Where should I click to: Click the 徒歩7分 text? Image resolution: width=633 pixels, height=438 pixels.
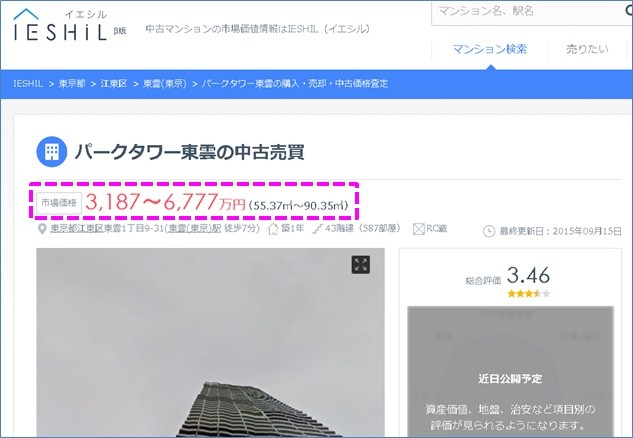[241, 228]
